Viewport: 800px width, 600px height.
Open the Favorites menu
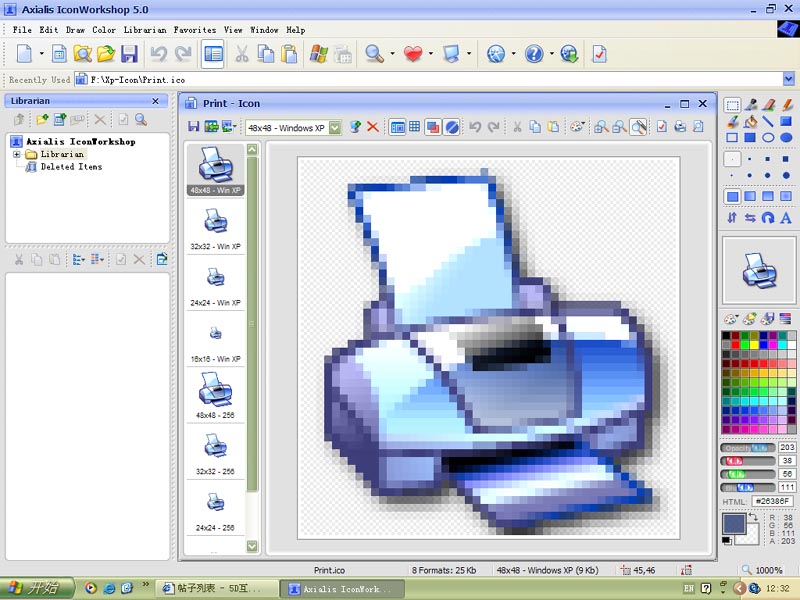point(195,30)
